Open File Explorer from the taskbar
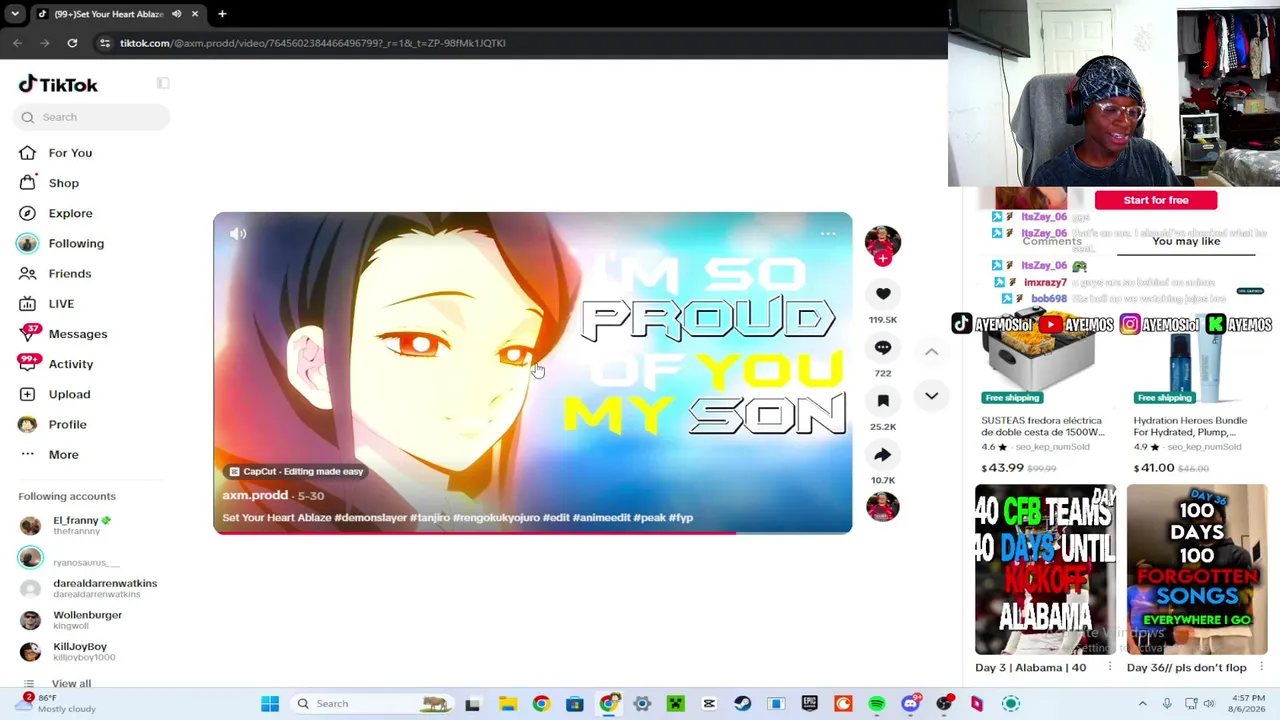Screen dimensions: 1280x720 (507, 704)
